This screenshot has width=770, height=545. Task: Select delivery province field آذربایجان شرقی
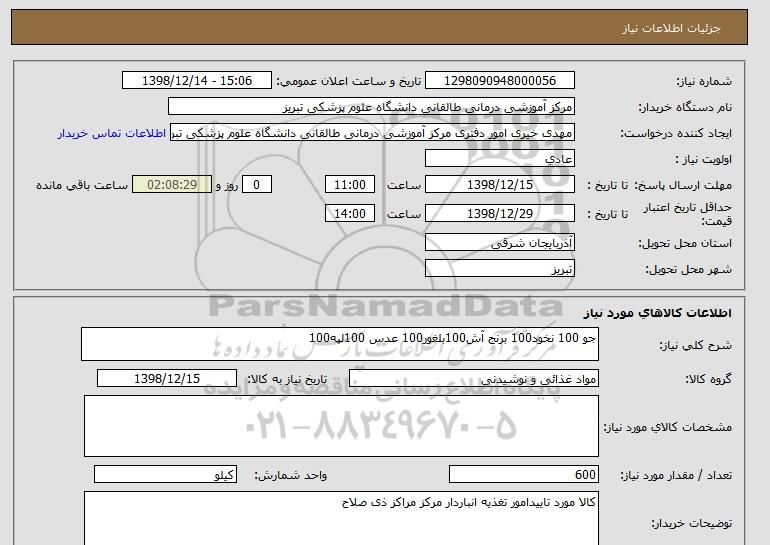[499, 243]
